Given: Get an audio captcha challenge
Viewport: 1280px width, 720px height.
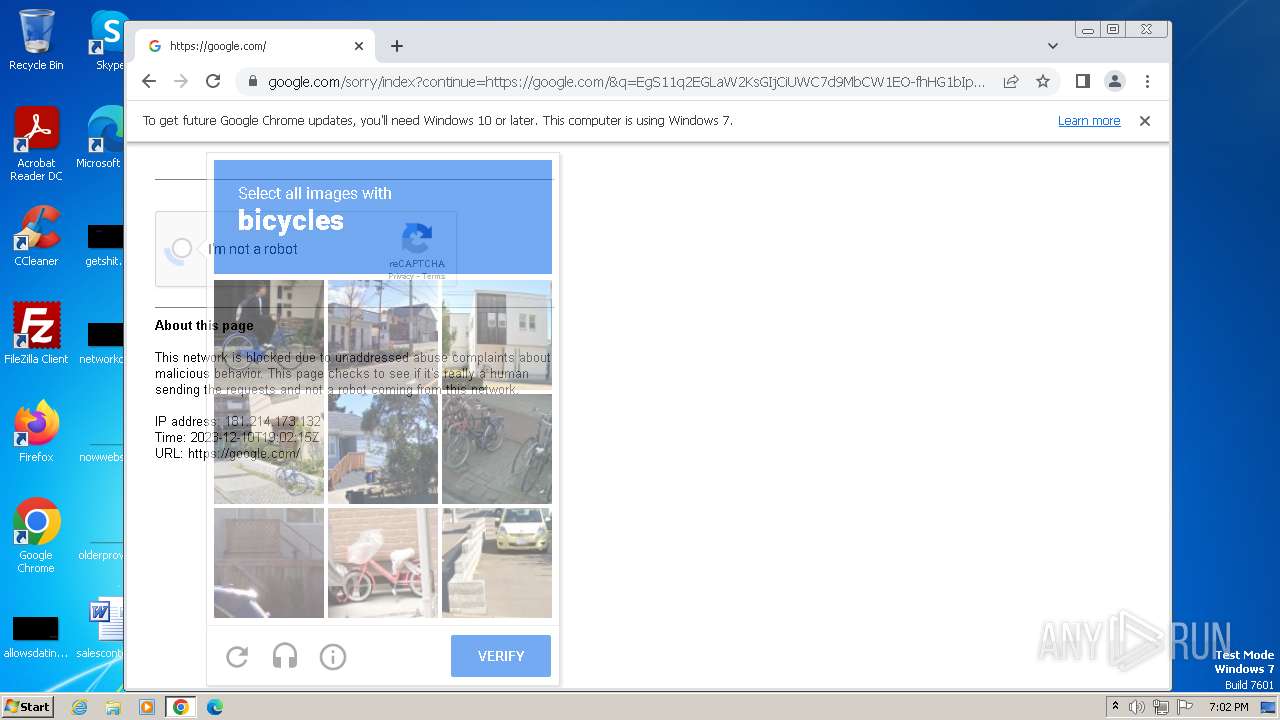Looking at the screenshot, I should pyautogui.click(x=285, y=656).
